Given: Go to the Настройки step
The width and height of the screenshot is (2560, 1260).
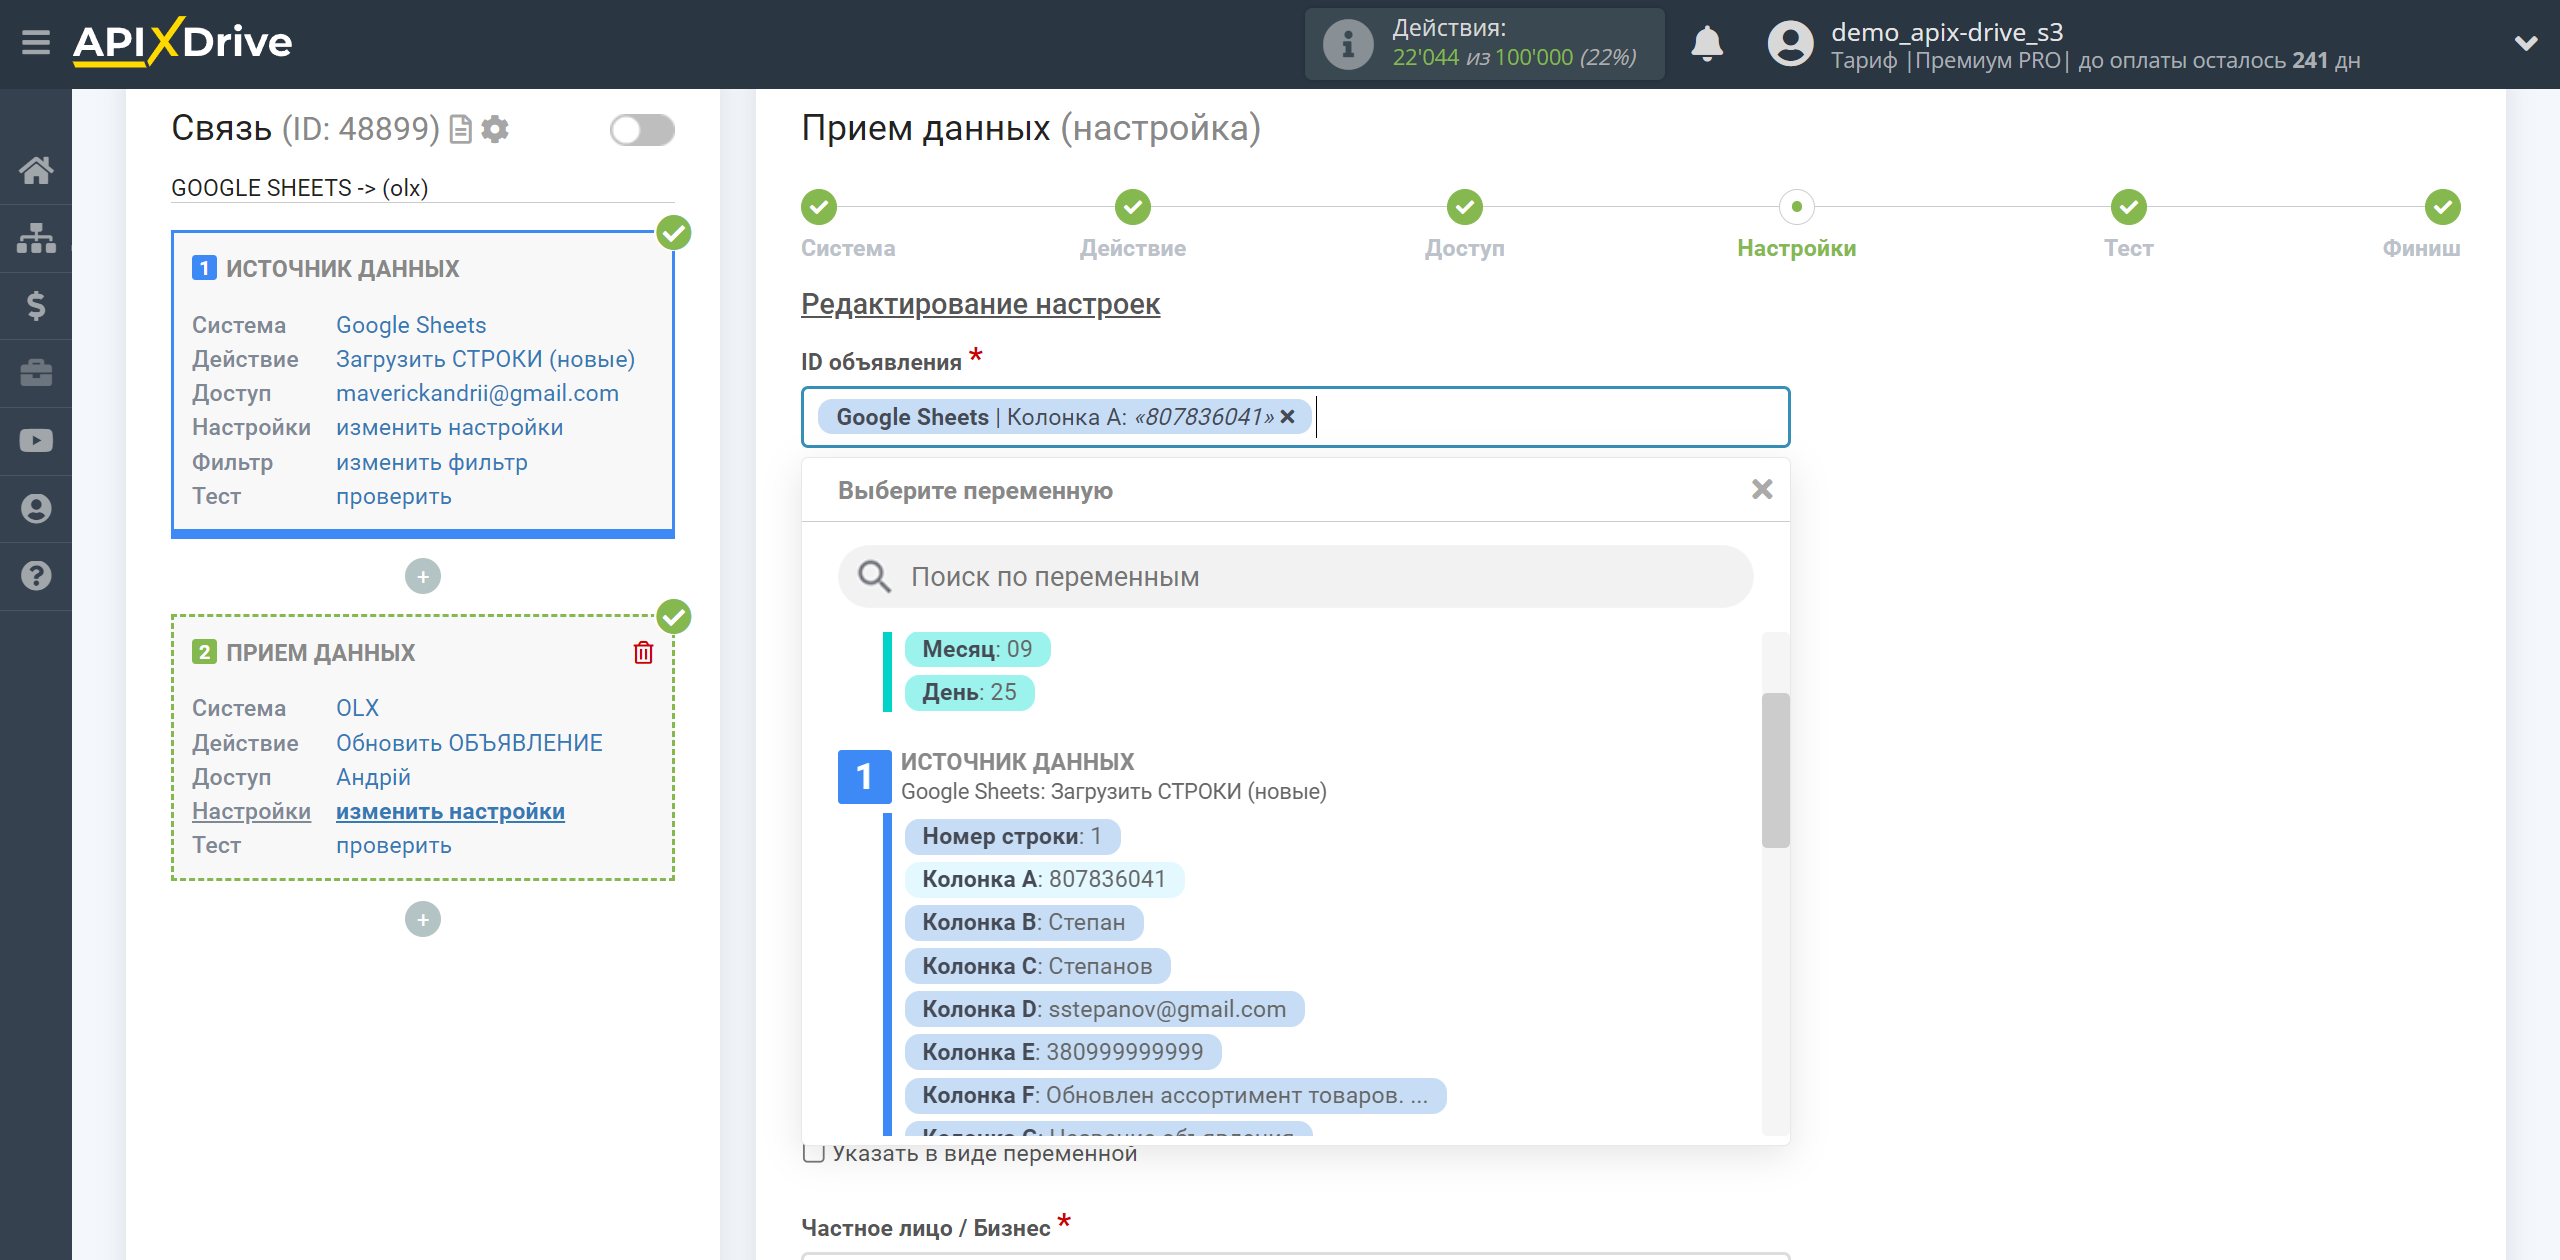Looking at the screenshot, I should [x=1797, y=207].
